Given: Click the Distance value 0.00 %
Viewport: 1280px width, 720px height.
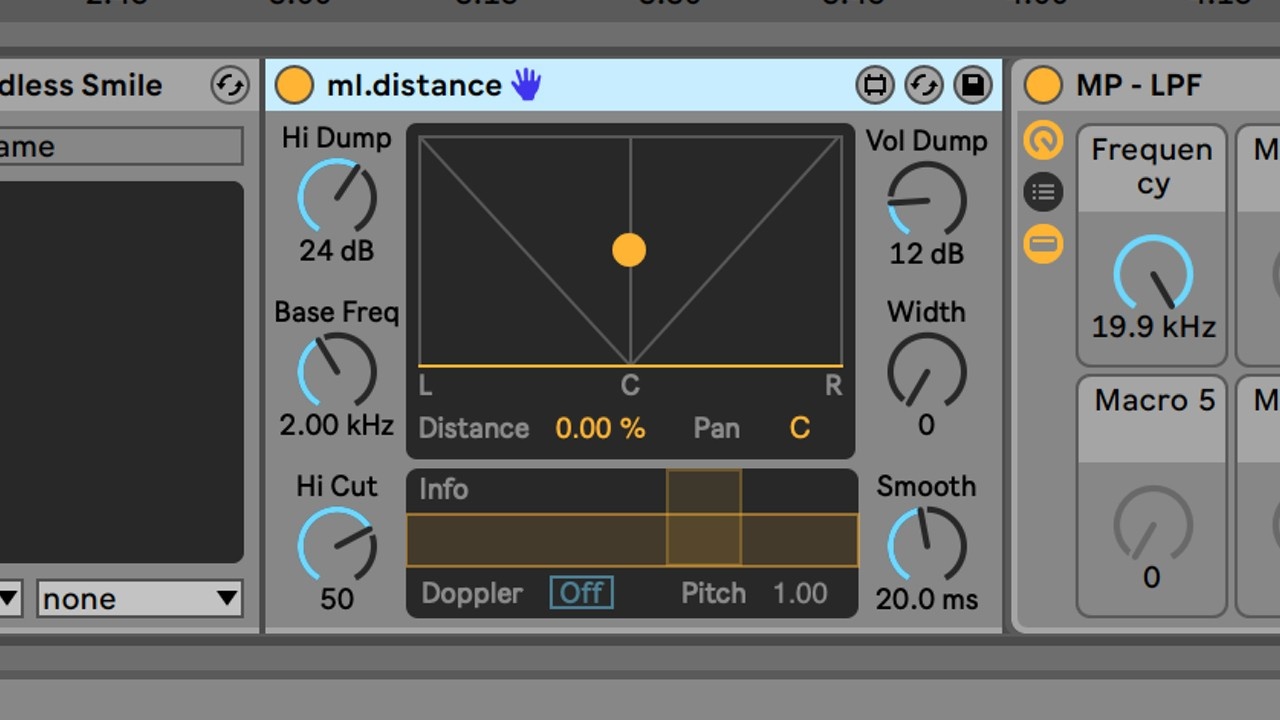Looking at the screenshot, I should [x=600, y=428].
